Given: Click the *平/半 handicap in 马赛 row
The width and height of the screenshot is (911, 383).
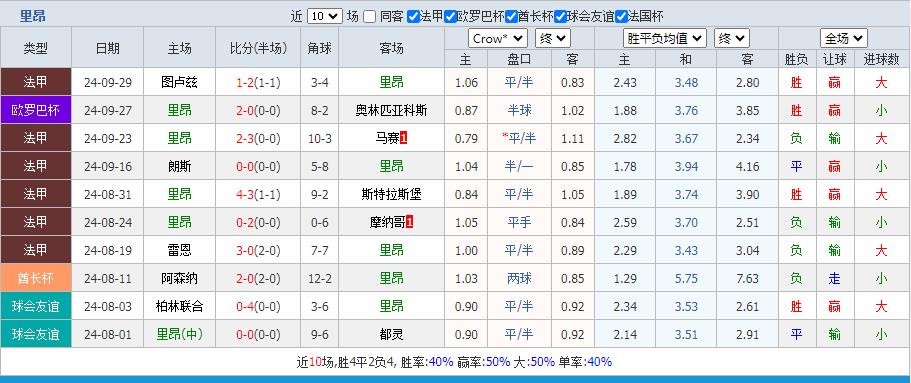Looking at the screenshot, I should click(x=519, y=138).
